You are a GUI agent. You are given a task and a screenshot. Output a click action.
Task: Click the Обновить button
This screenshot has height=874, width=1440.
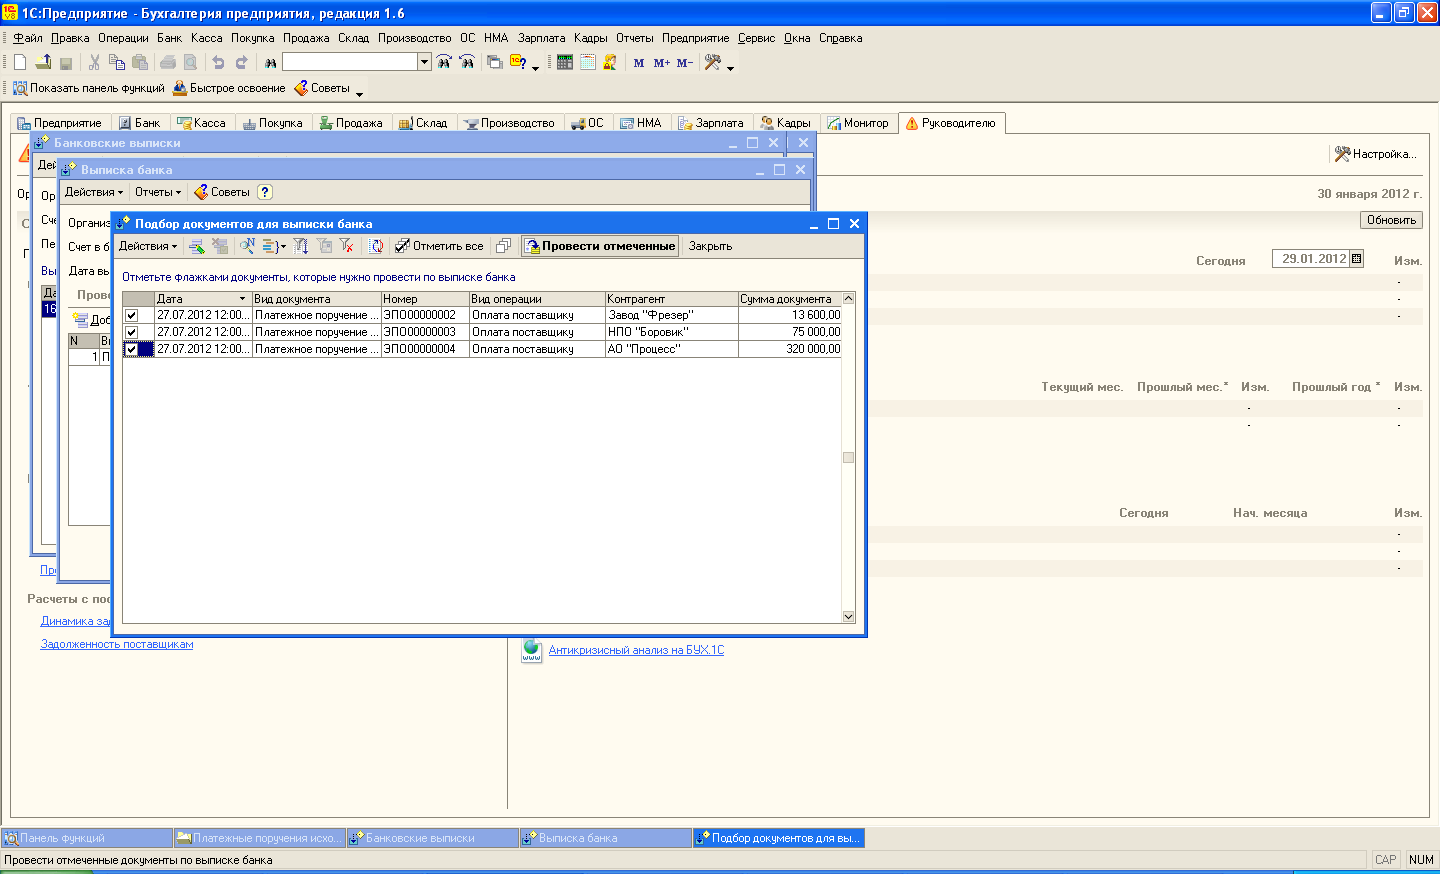click(x=1391, y=220)
